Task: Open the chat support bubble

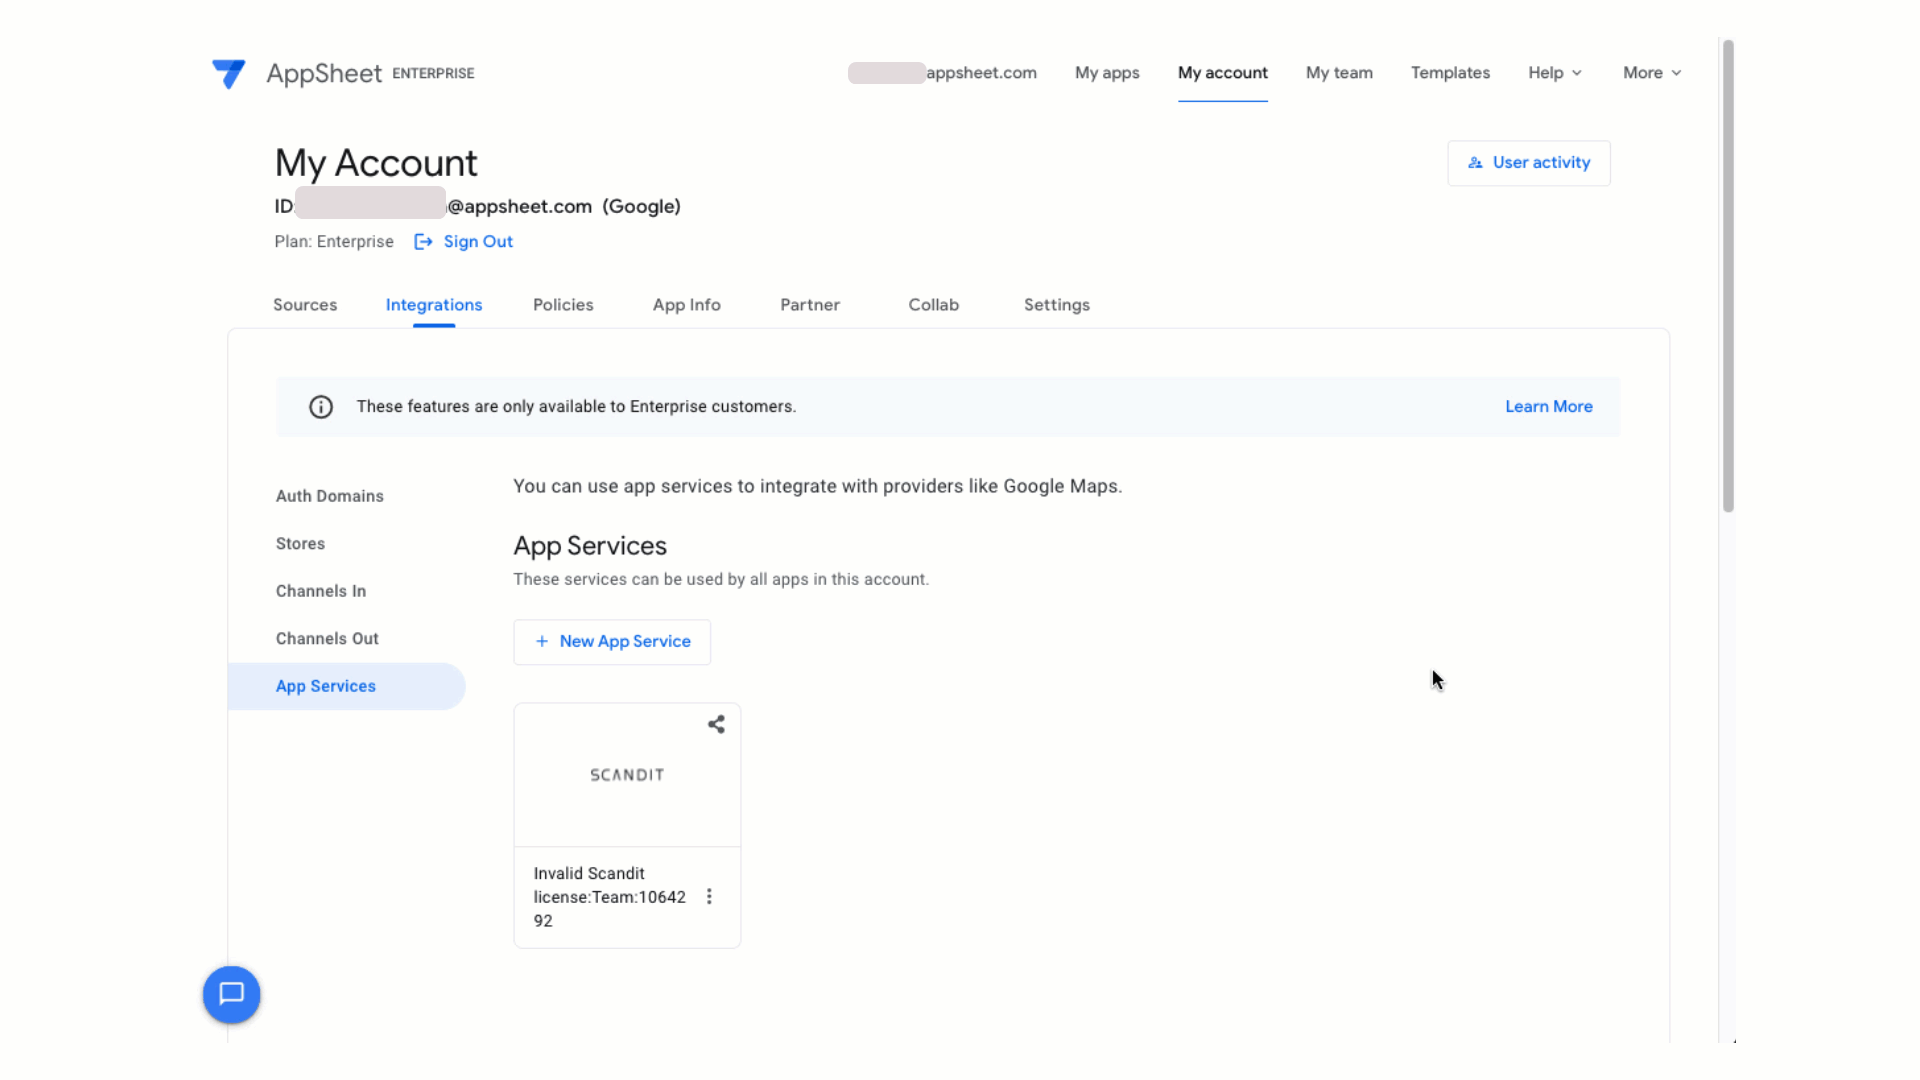Action: 232,994
